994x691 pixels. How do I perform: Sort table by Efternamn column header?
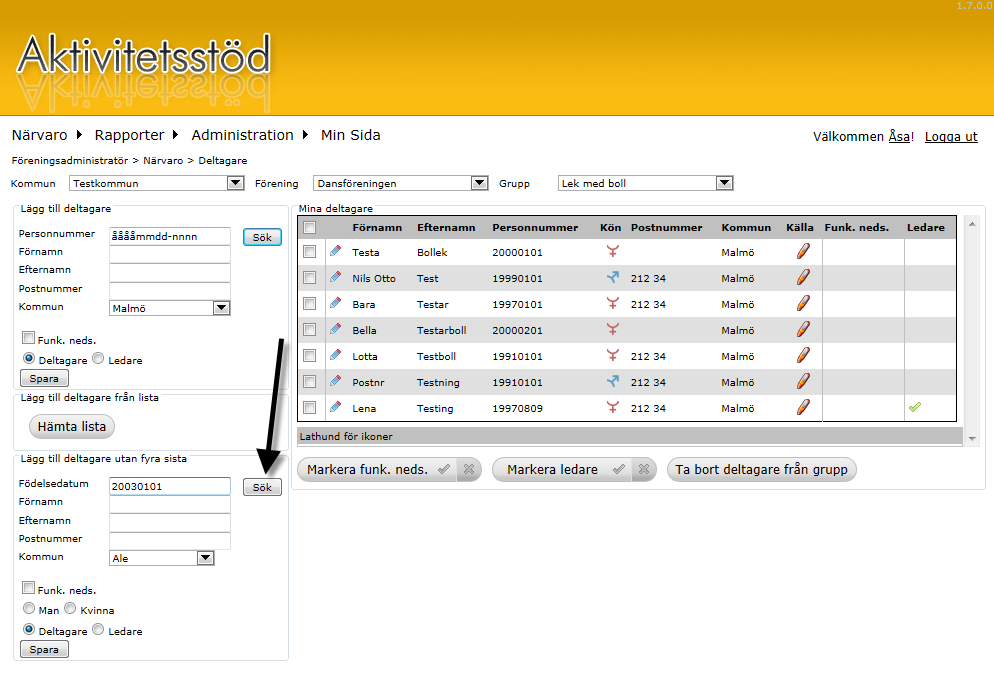(446, 227)
